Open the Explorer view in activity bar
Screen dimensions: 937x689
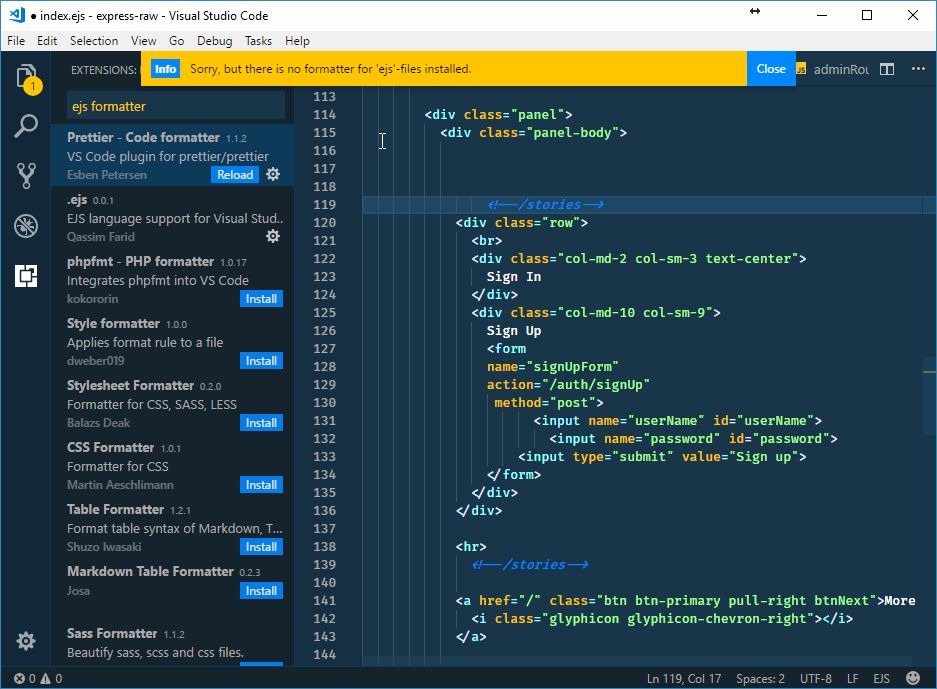click(26, 78)
